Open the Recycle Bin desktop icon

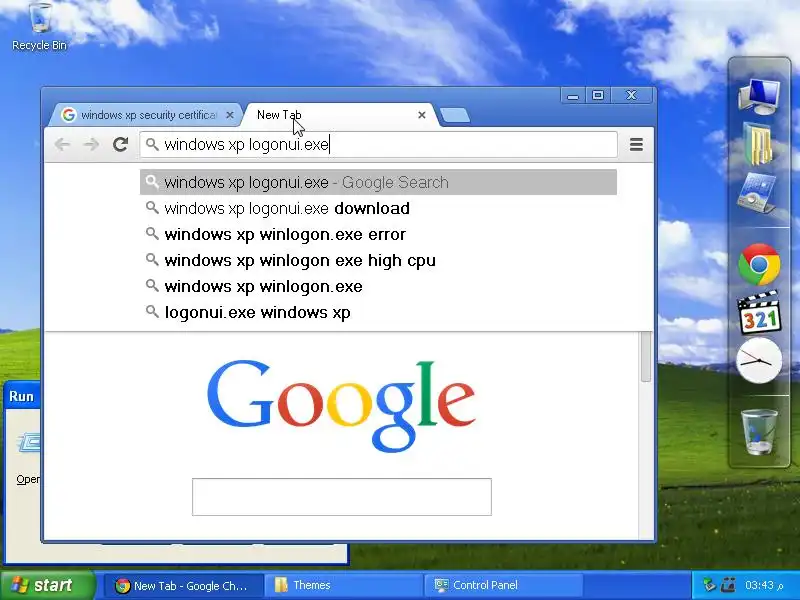[40, 27]
